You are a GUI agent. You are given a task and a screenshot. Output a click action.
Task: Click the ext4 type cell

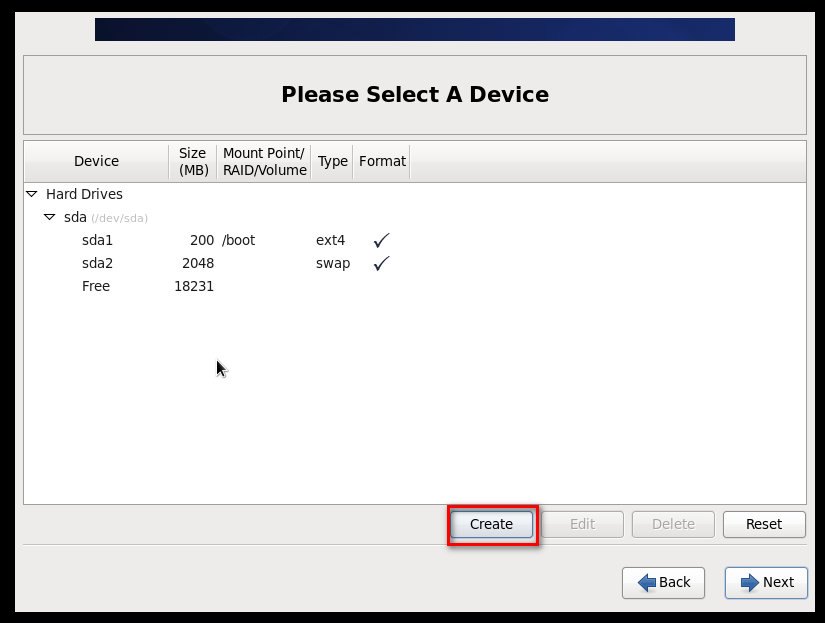pos(330,240)
